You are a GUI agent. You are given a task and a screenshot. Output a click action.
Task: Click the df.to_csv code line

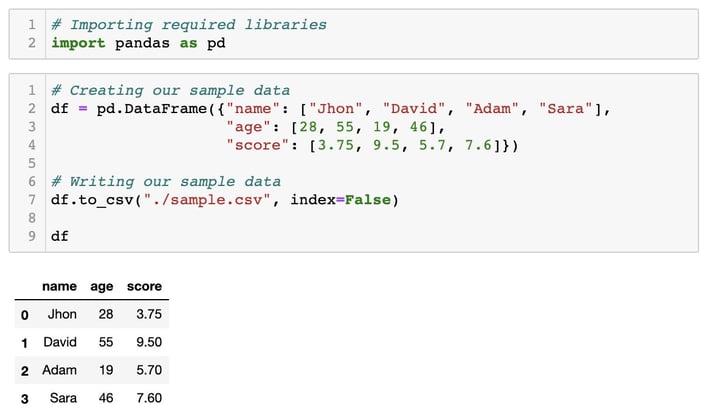225,200
